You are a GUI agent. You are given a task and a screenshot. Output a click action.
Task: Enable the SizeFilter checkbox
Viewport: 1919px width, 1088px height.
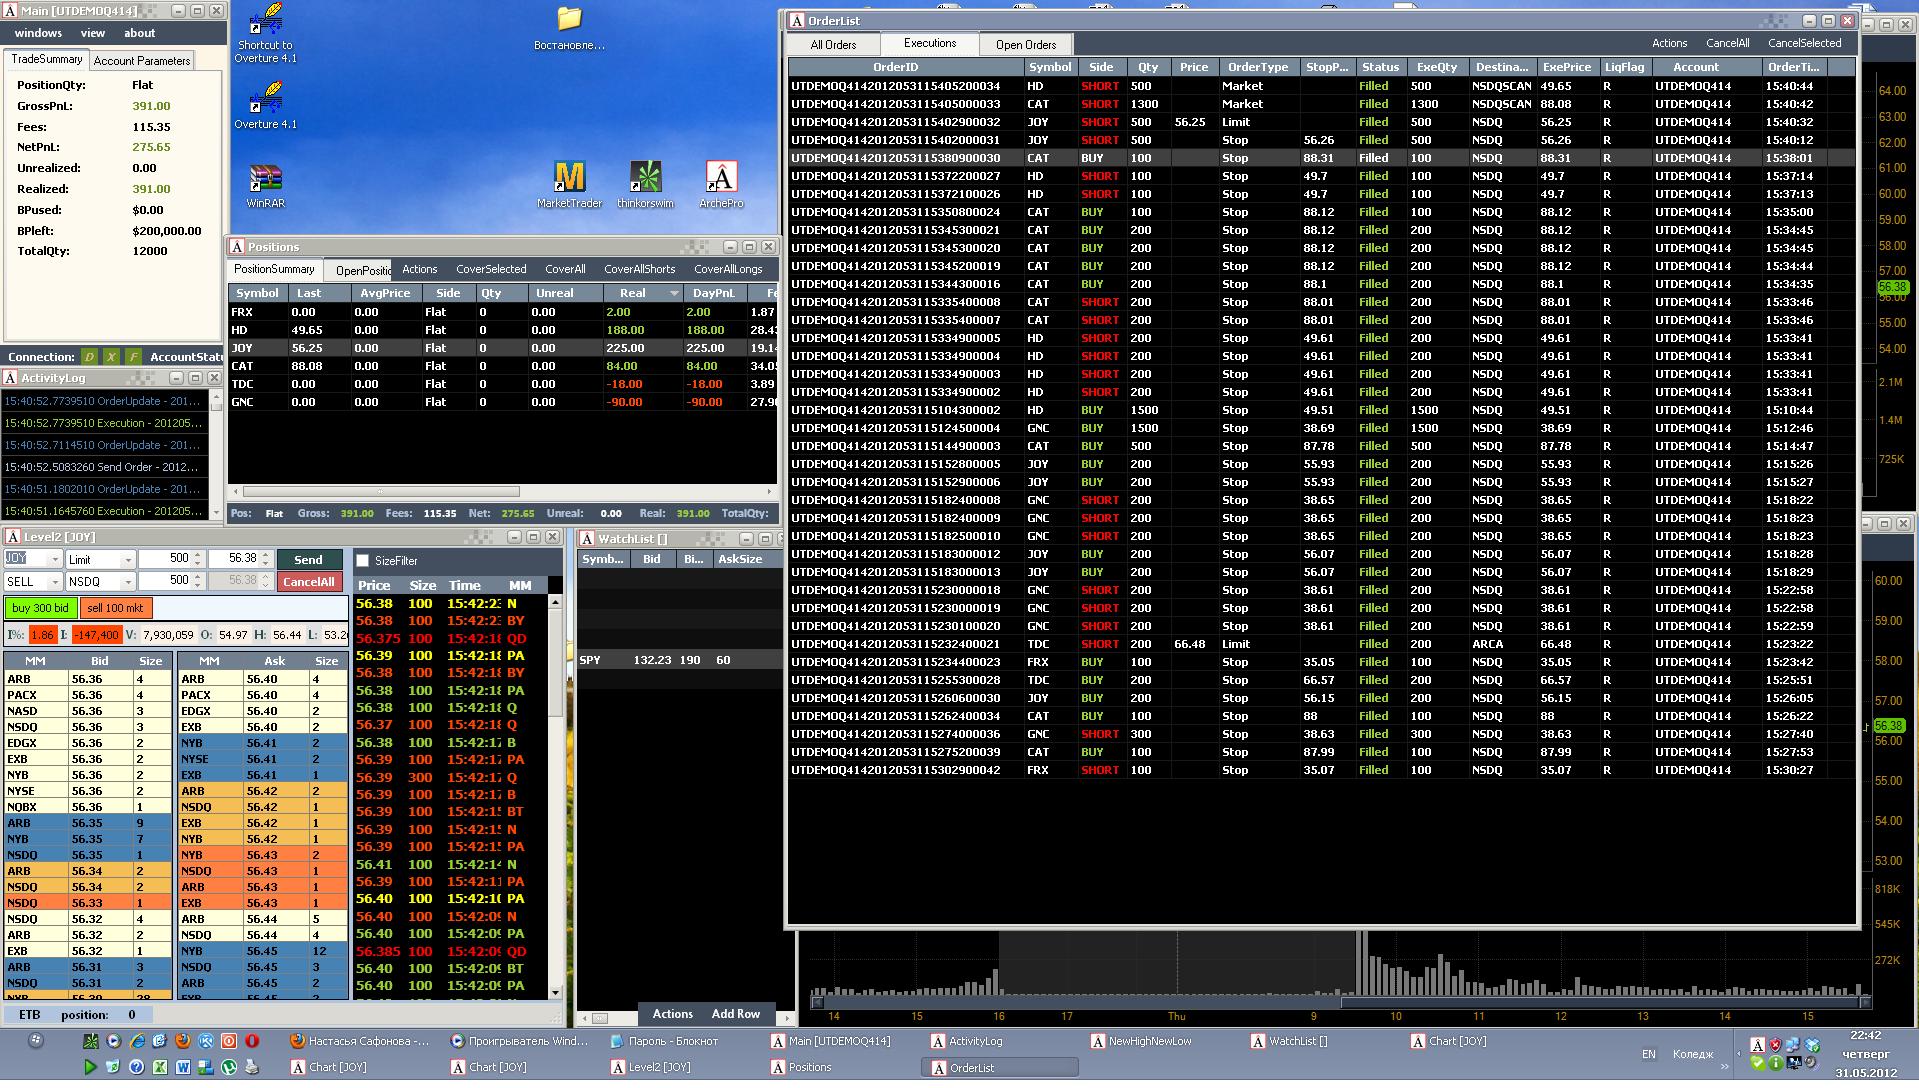(x=363, y=561)
